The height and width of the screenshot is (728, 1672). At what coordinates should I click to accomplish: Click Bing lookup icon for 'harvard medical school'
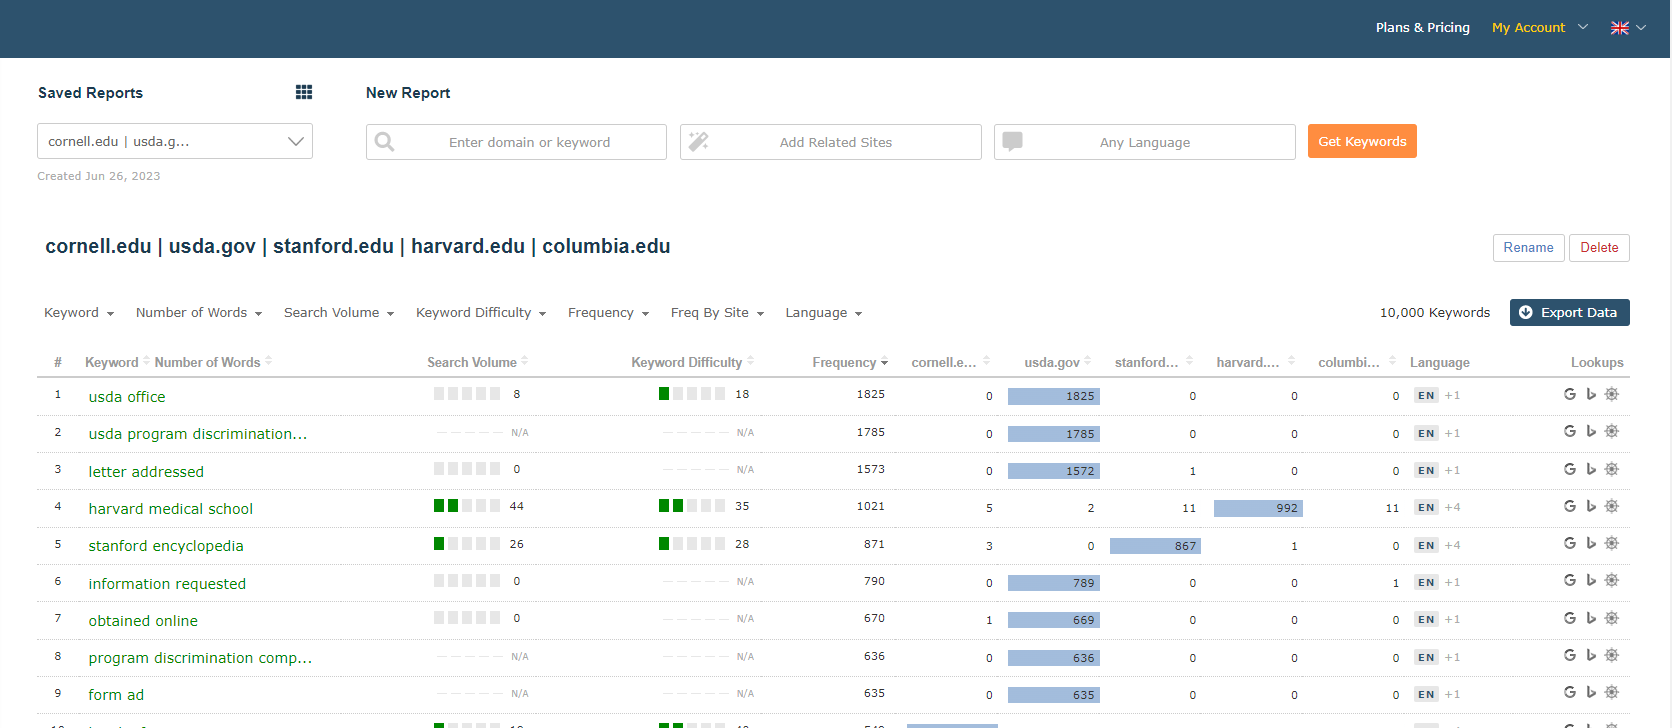pyautogui.click(x=1591, y=506)
